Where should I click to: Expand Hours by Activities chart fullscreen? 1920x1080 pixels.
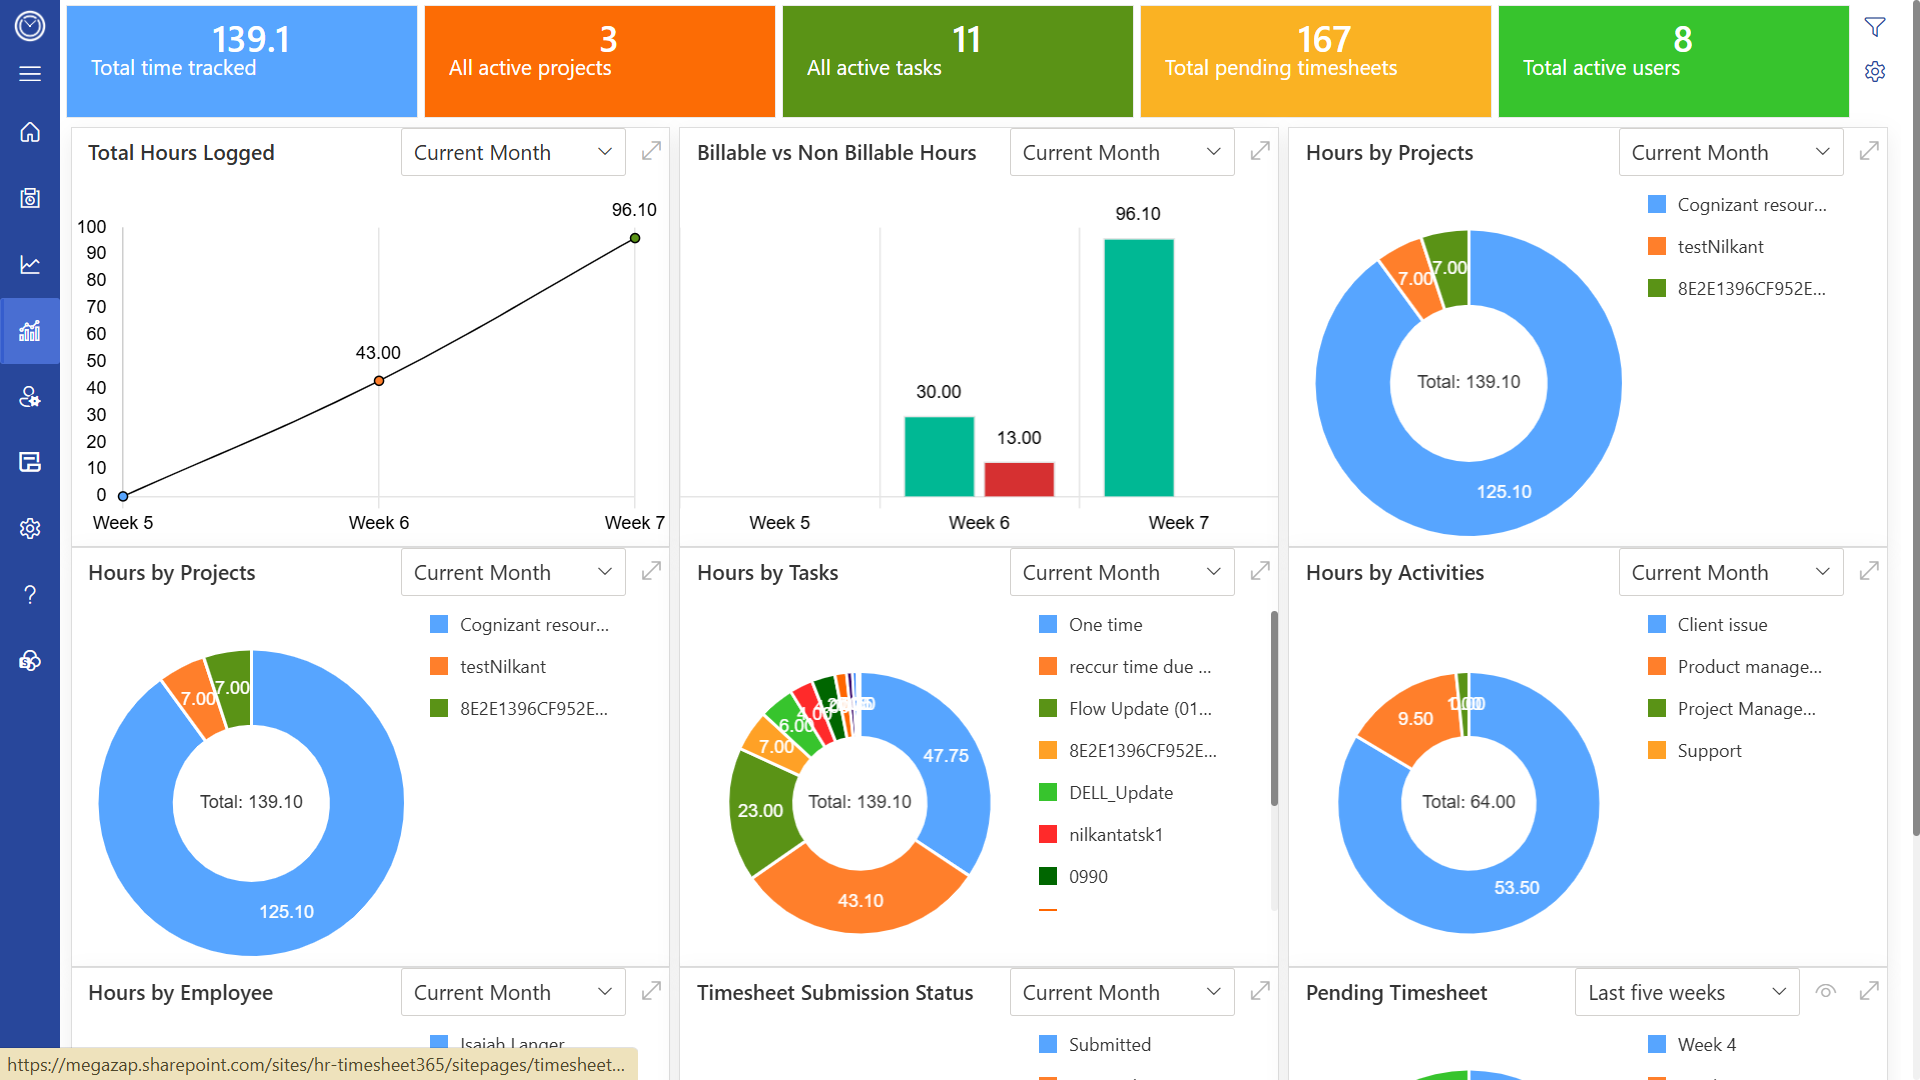pyautogui.click(x=1869, y=571)
